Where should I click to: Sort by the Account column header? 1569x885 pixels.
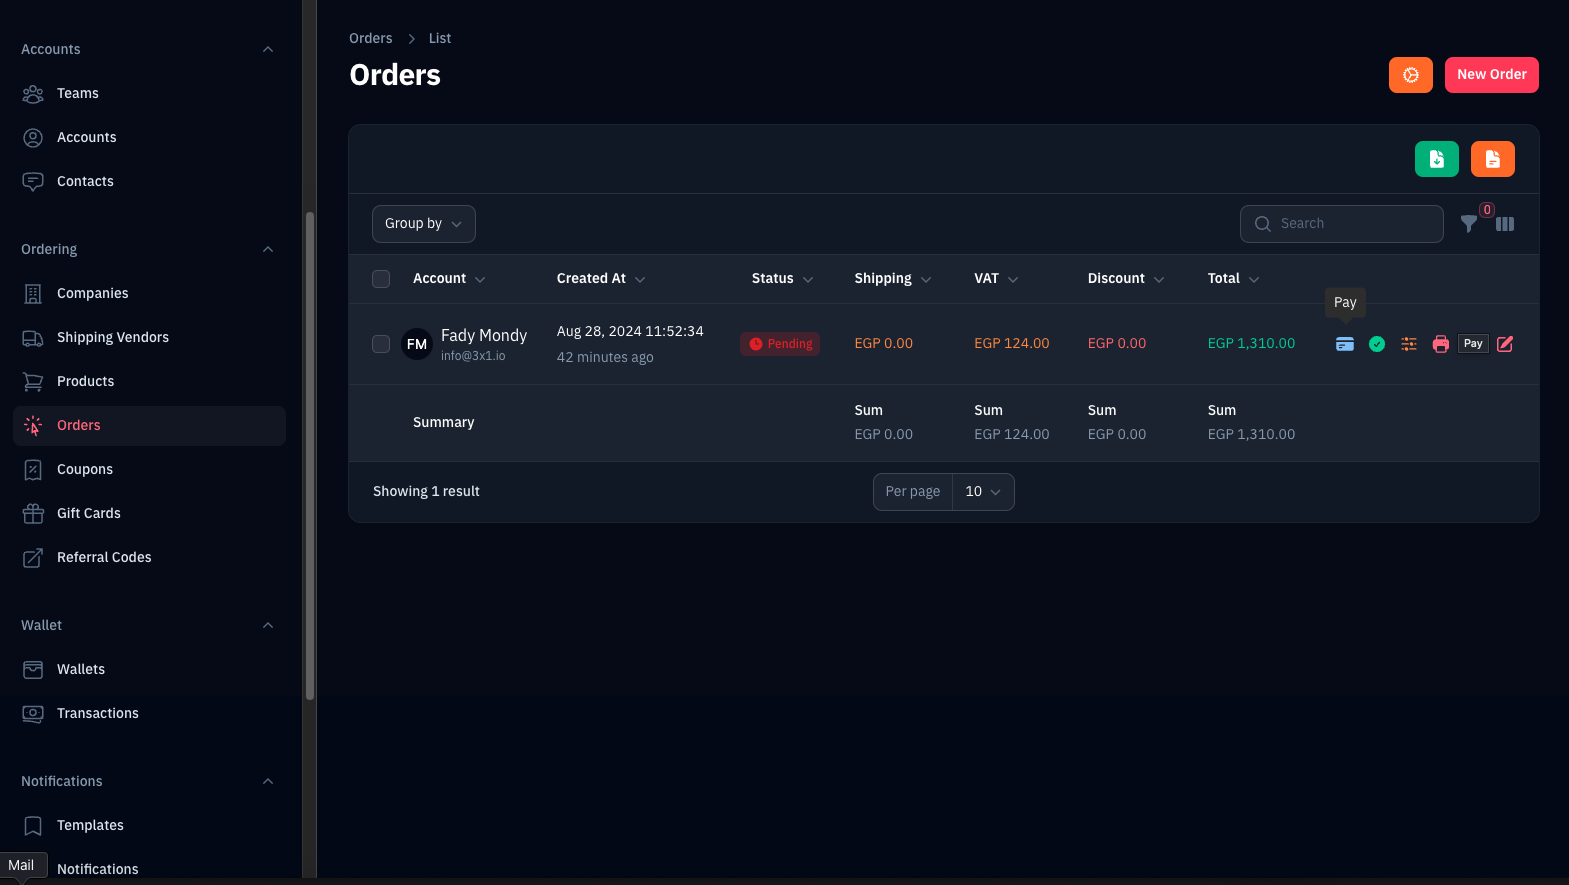coord(449,279)
